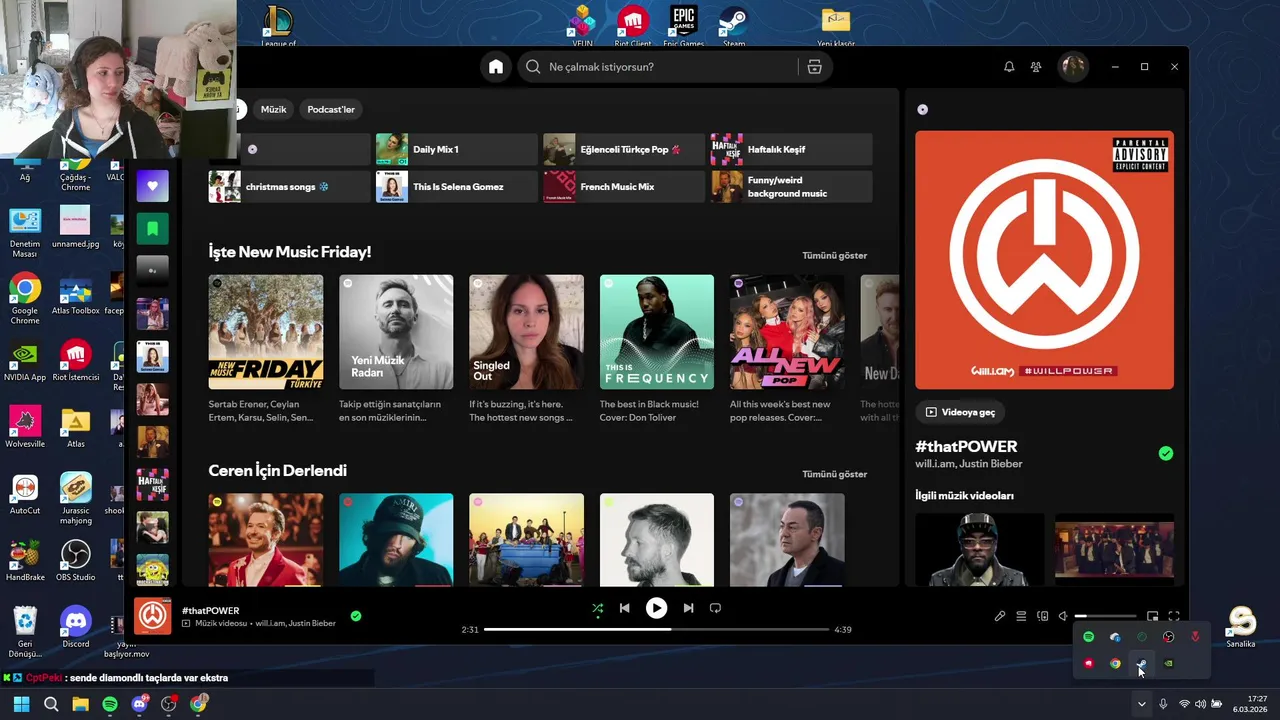Open Chrome icon in tray overflow popup
Viewport: 1280px width, 720px height.
click(1115, 663)
